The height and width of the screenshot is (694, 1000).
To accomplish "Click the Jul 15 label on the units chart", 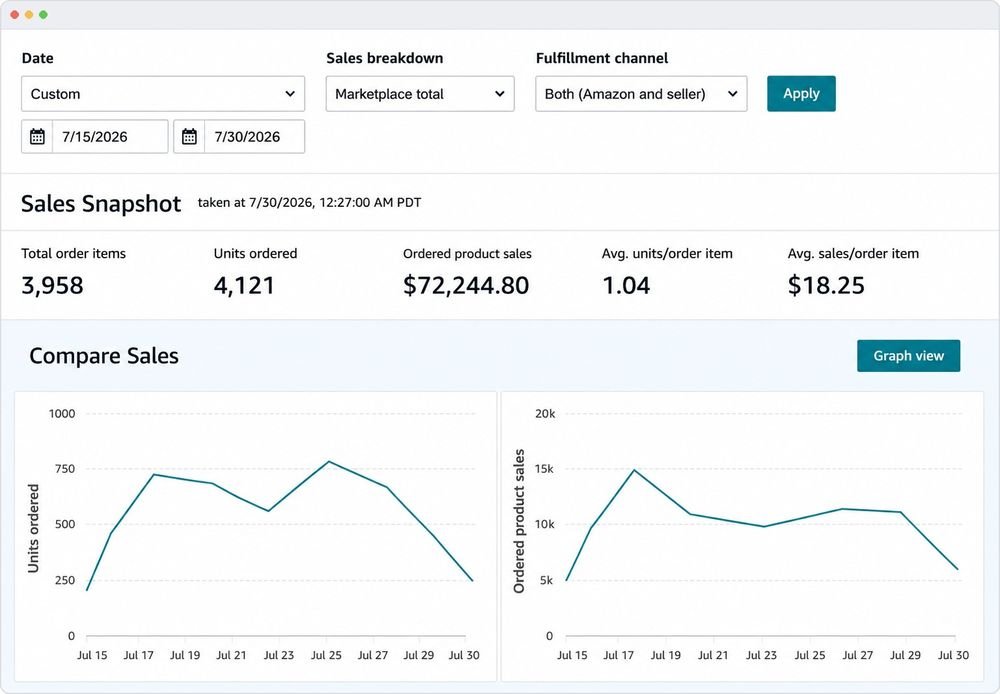I will point(92,655).
